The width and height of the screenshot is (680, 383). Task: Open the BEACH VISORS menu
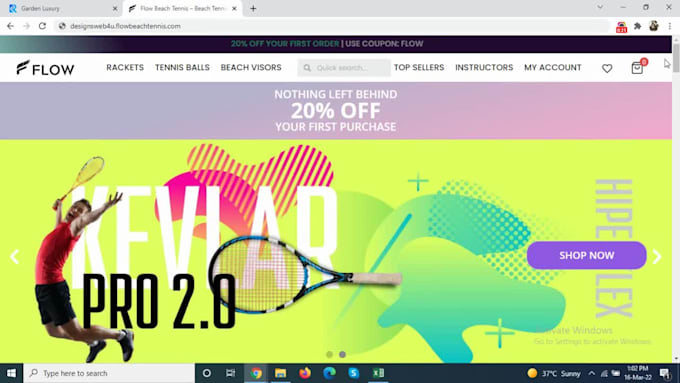pos(251,68)
